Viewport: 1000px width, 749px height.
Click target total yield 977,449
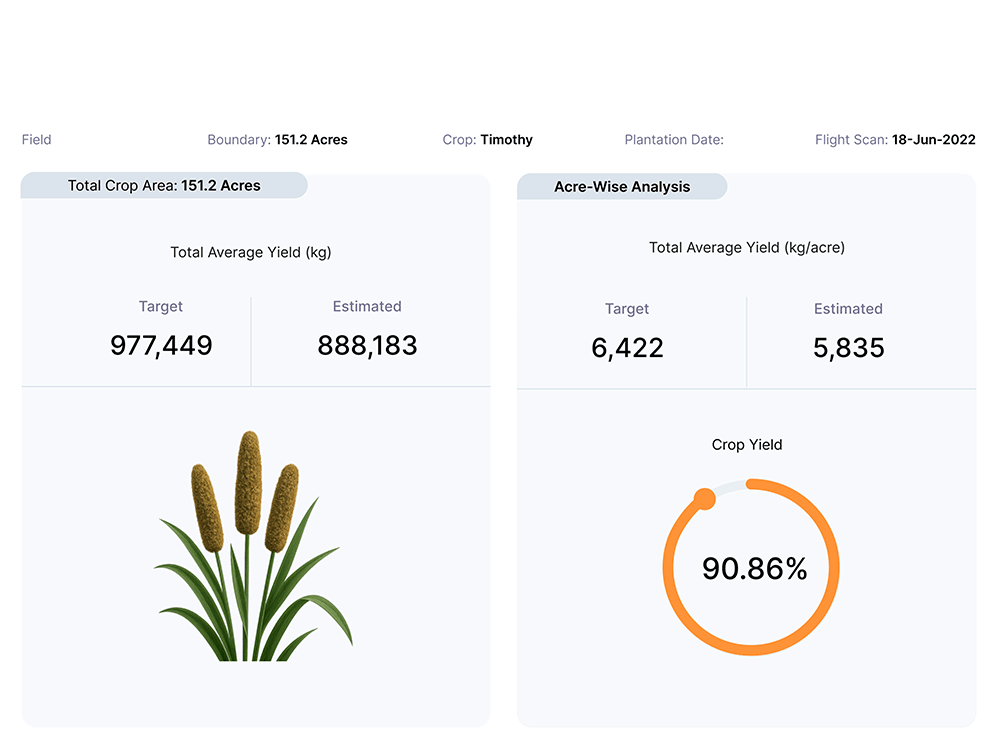161,346
